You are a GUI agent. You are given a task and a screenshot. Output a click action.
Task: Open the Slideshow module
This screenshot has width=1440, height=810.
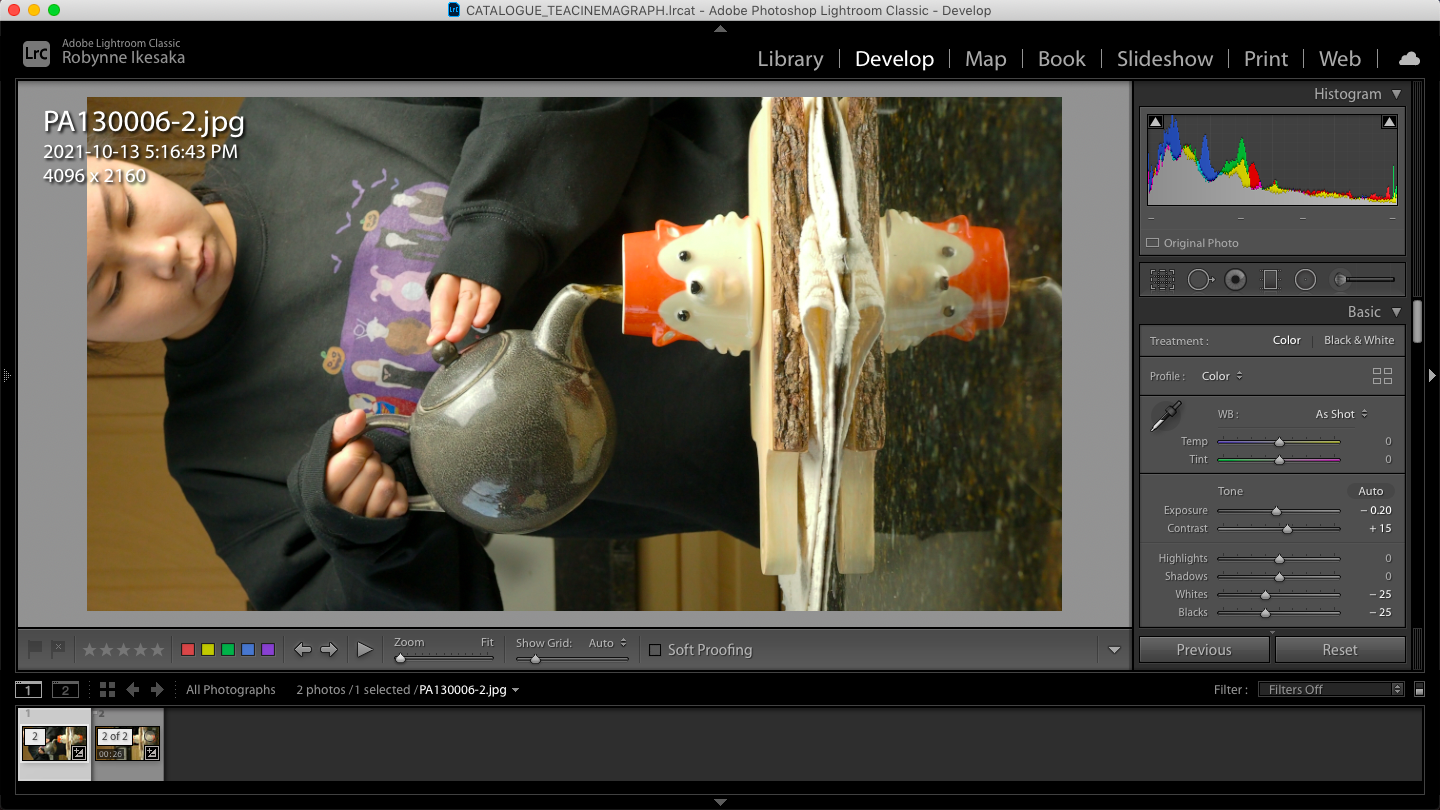click(x=1164, y=59)
